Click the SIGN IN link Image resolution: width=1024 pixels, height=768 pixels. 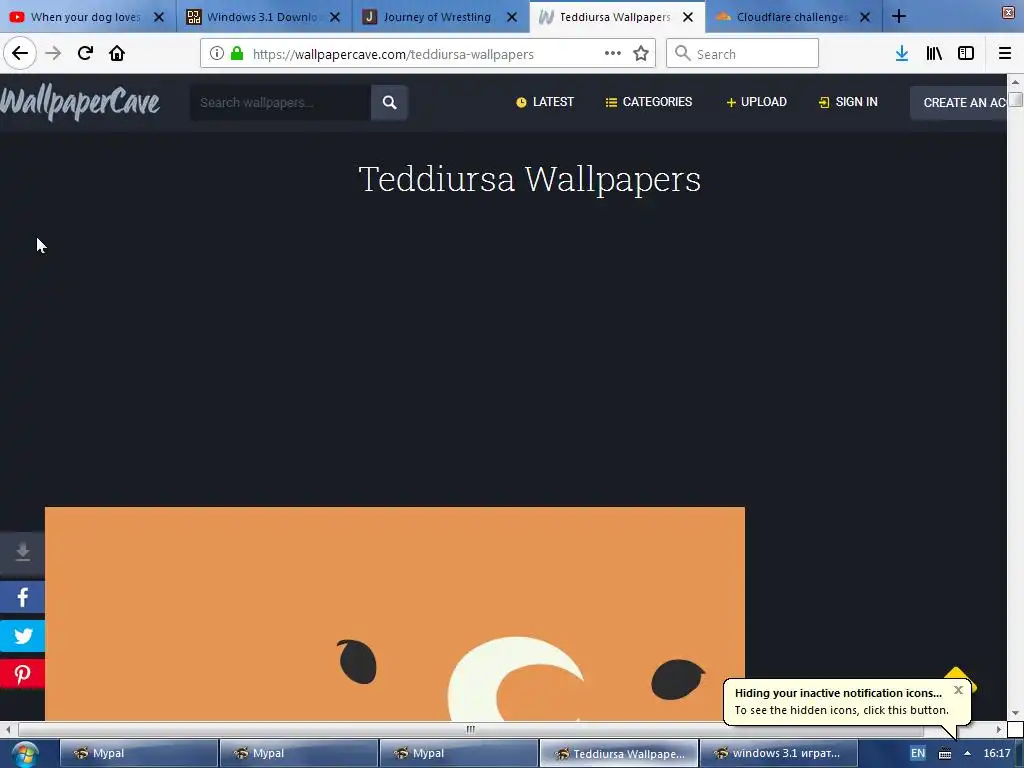click(x=848, y=102)
